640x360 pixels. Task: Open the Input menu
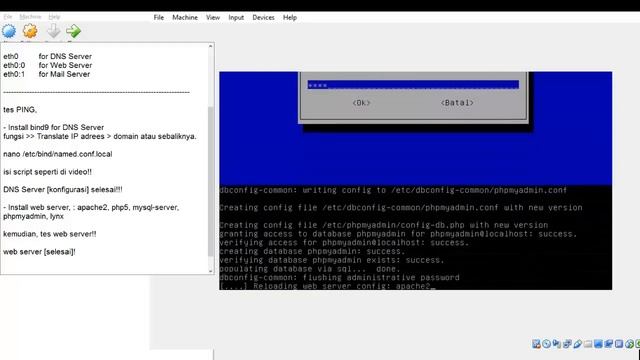[236, 18]
